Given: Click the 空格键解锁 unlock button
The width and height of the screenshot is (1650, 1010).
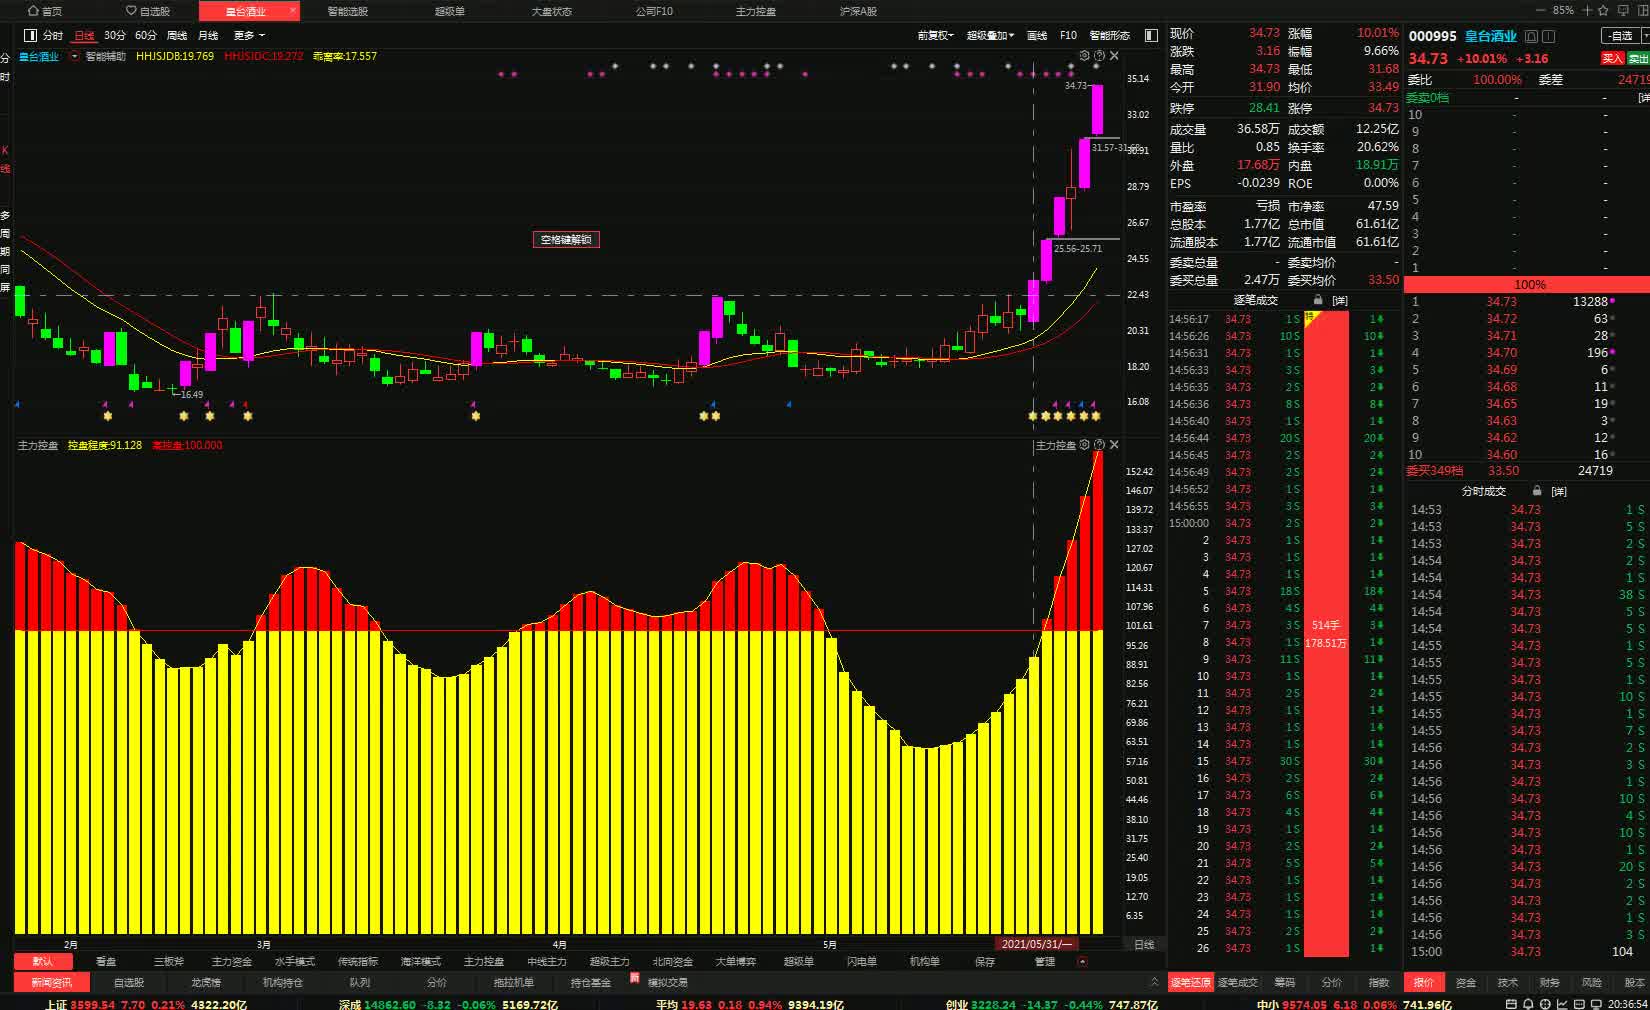Looking at the screenshot, I should point(566,240).
